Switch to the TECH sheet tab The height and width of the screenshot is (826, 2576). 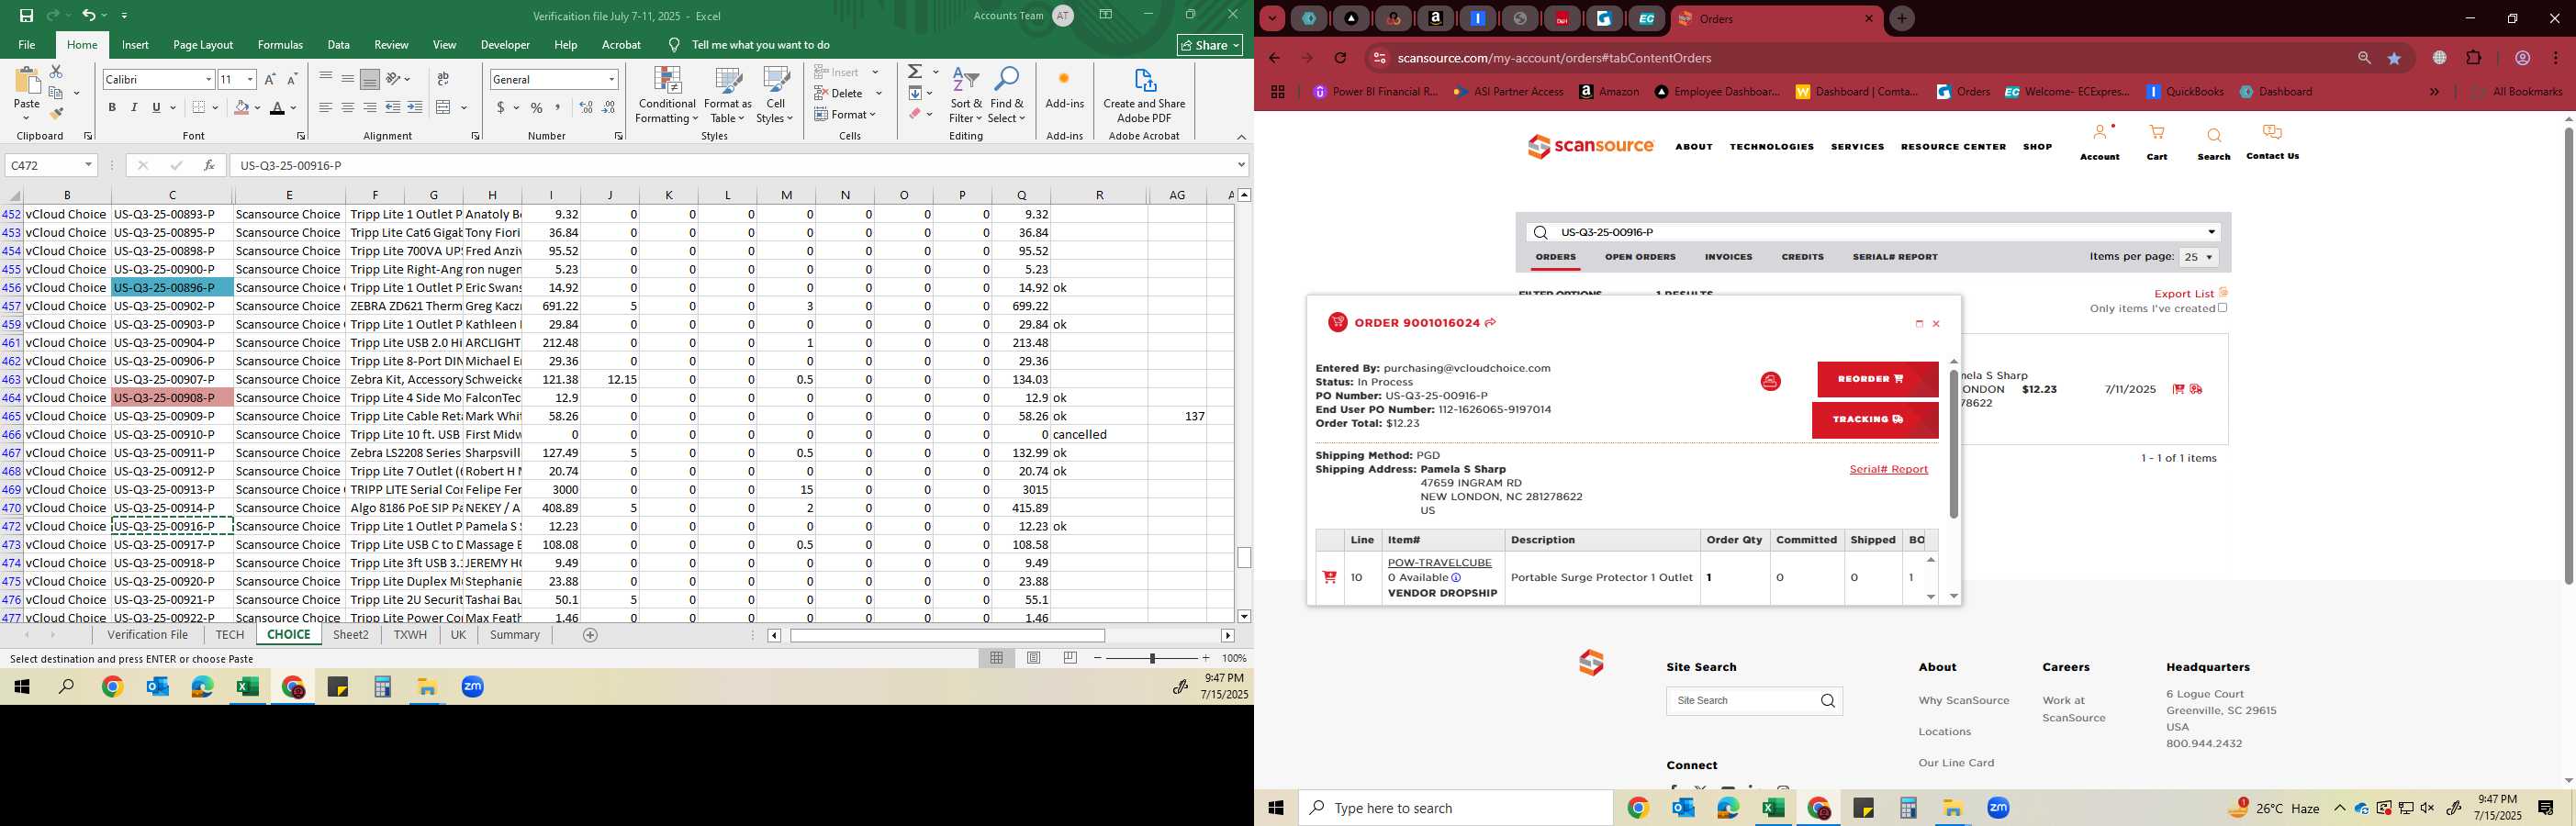point(229,635)
